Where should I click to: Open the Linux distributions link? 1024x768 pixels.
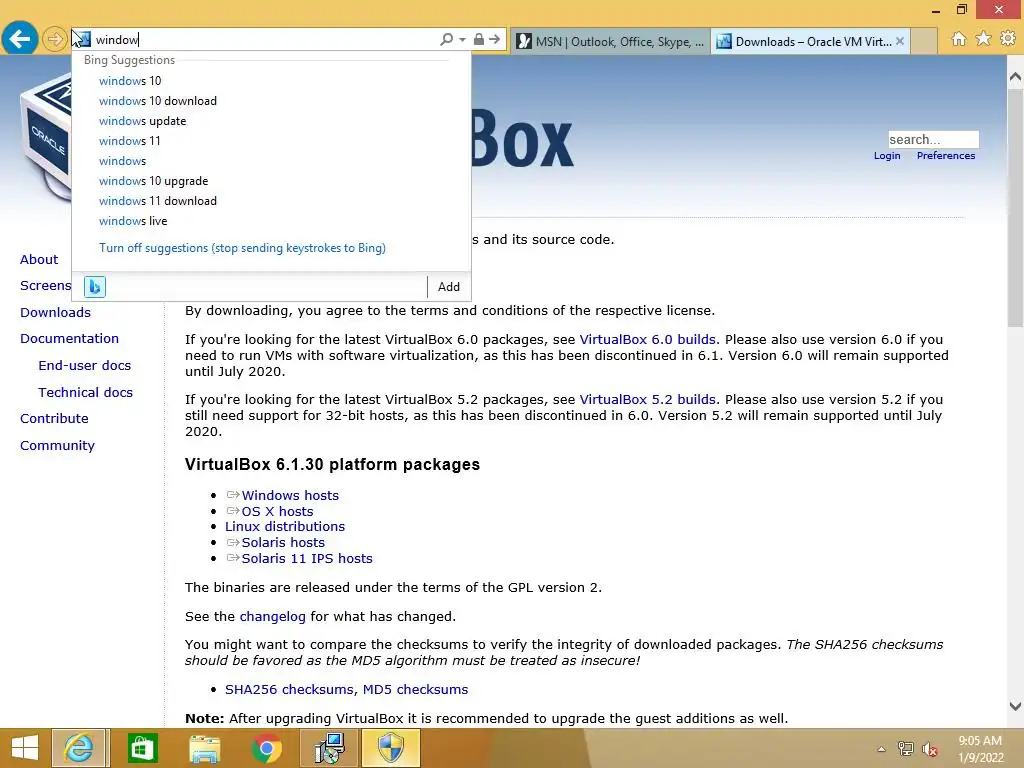pyautogui.click(x=285, y=526)
